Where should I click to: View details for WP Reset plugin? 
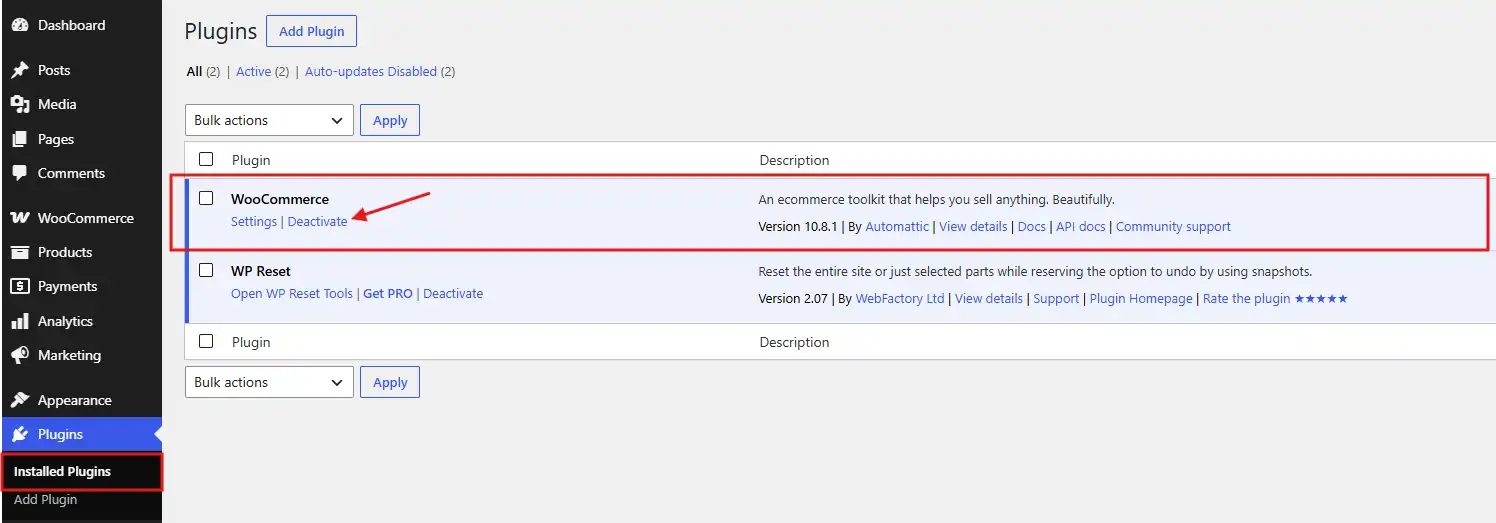(989, 299)
